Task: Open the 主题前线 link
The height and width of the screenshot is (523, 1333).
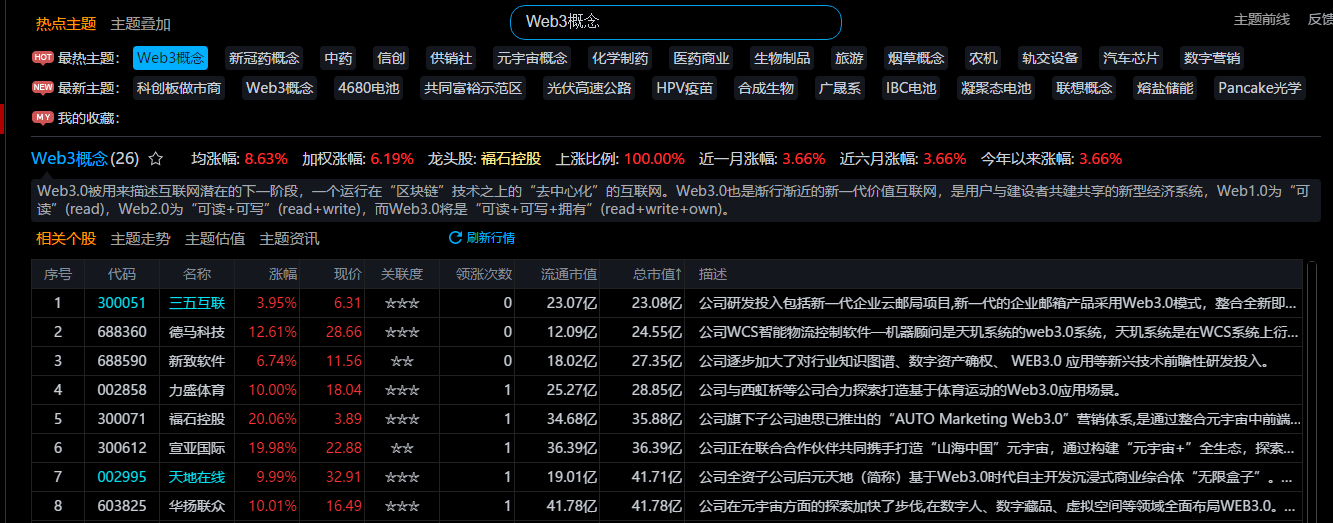Action: pos(1262,20)
